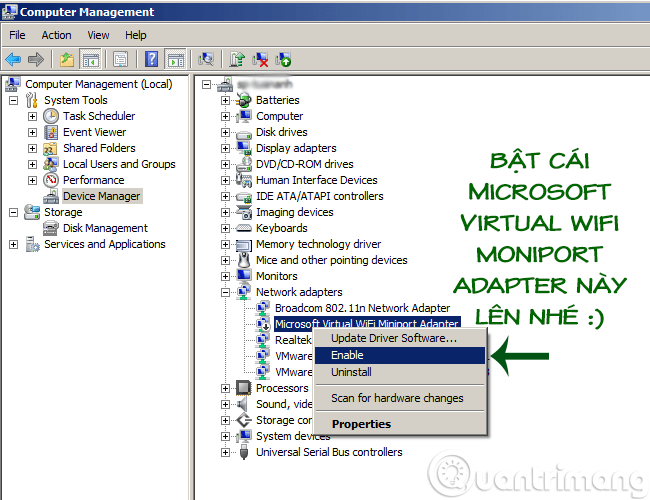650x500 pixels.
Task: Collapse the Network adapters category
Action: 225,292
